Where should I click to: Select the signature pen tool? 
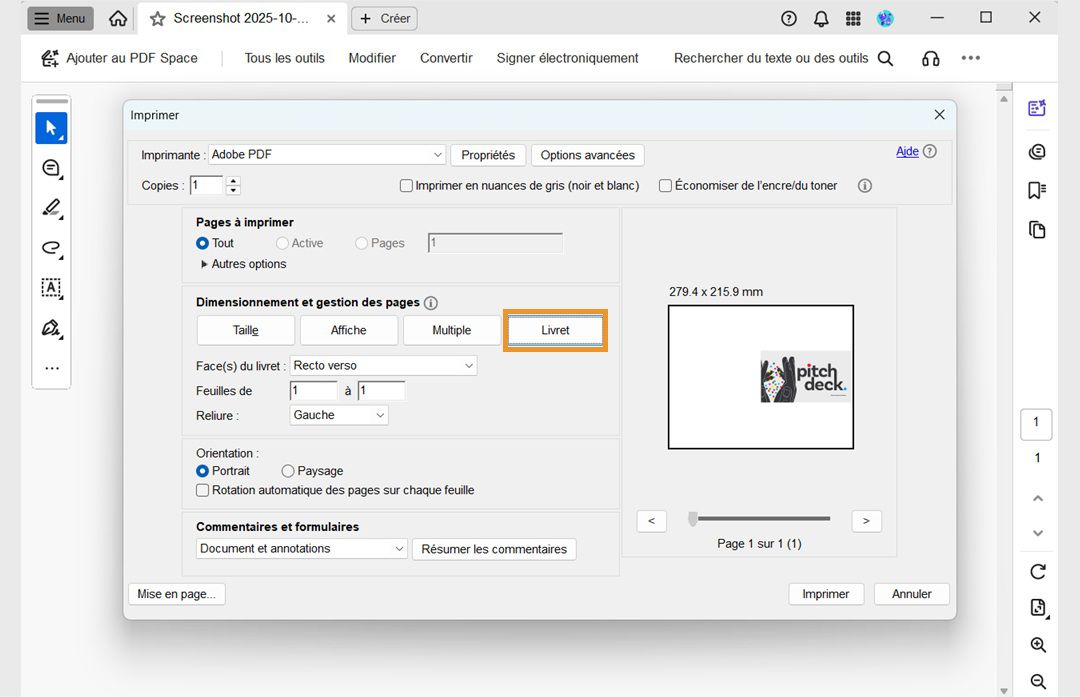point(51,328)
